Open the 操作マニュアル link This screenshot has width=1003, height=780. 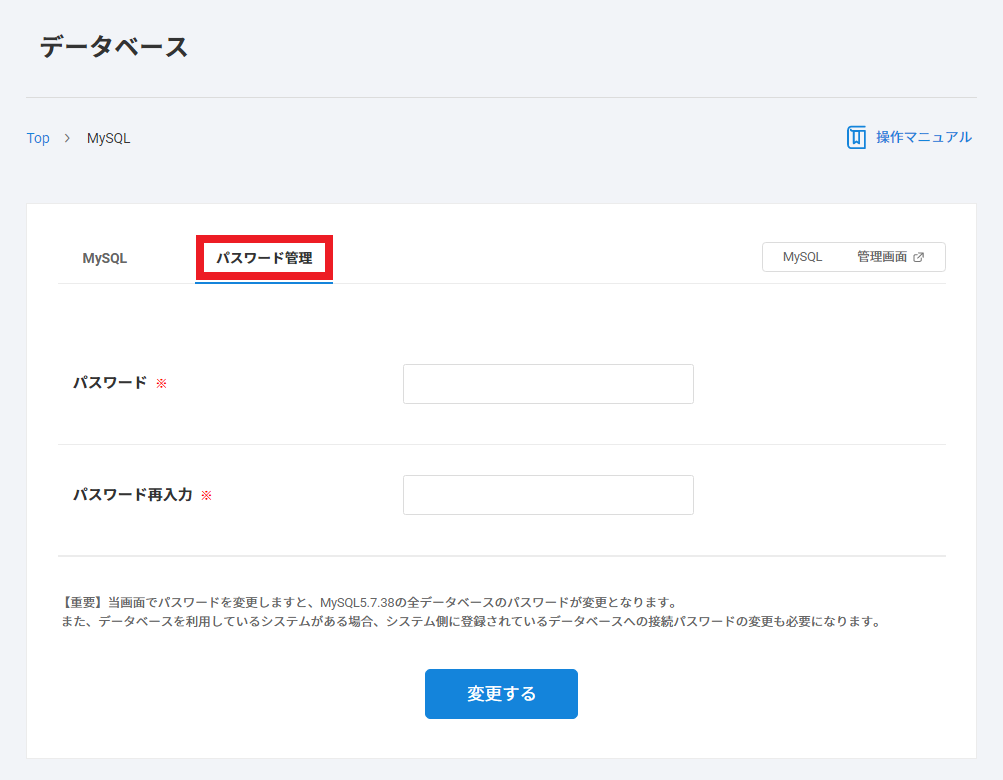[x=923, y=137]
